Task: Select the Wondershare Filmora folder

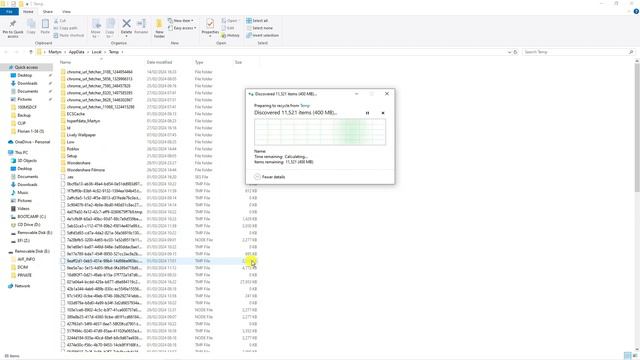Action: point(83,170)
